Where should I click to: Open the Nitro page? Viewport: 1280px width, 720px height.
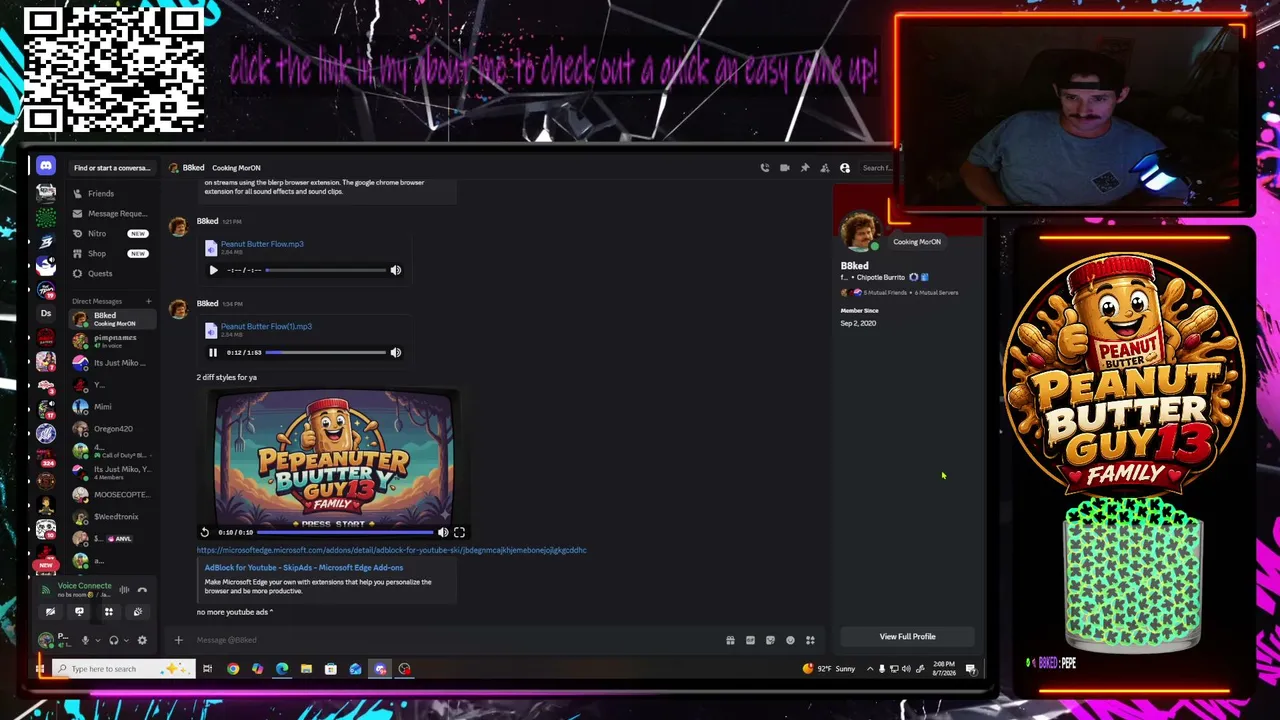pyautogui.click(x=110, y=234)
